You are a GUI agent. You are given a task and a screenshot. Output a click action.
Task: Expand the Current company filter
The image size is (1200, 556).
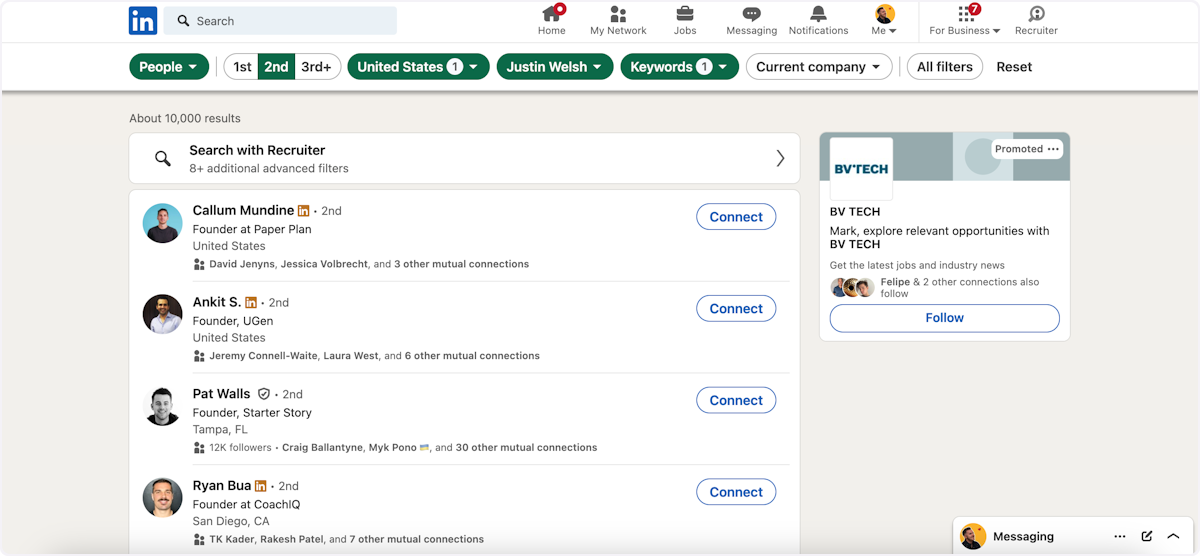[818, 67]
